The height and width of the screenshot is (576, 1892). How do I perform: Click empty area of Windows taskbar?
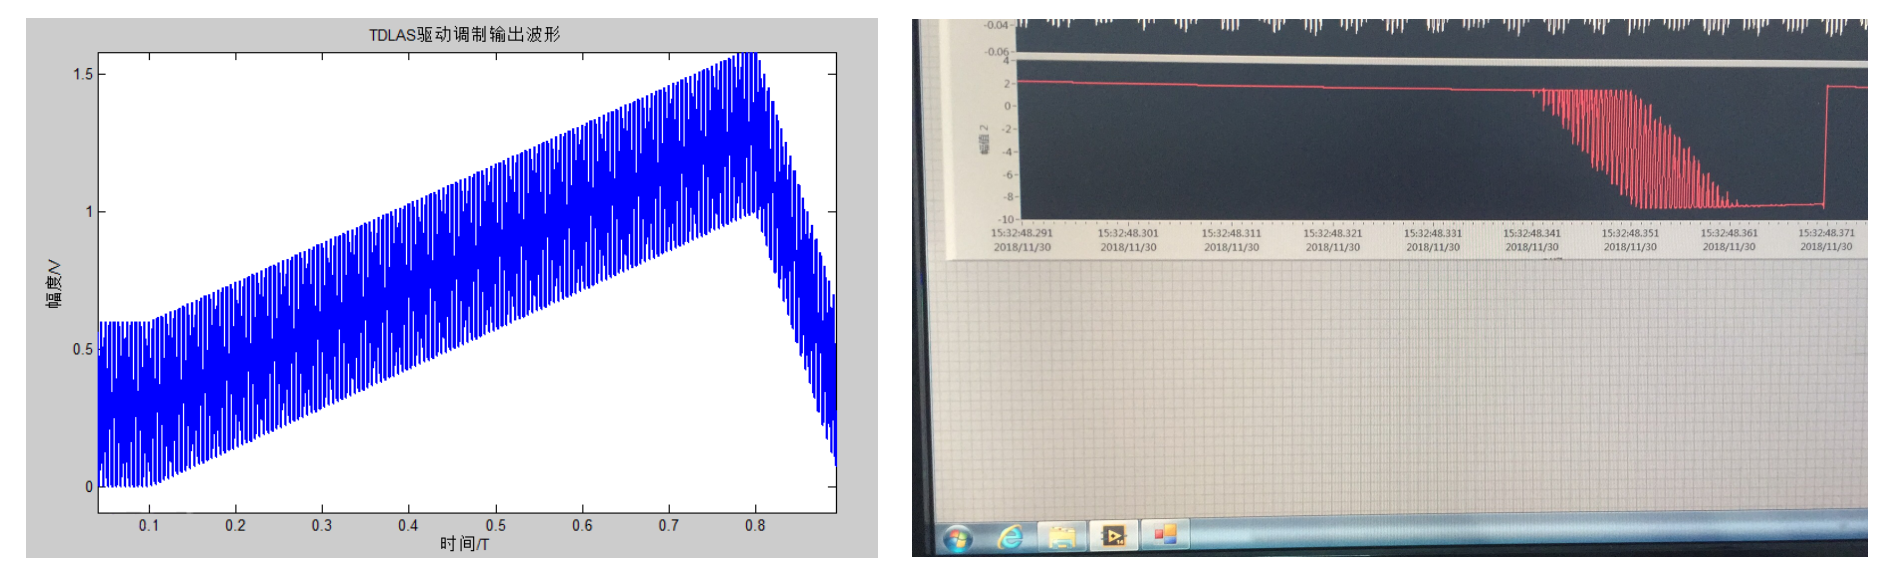click(1500, 535)
